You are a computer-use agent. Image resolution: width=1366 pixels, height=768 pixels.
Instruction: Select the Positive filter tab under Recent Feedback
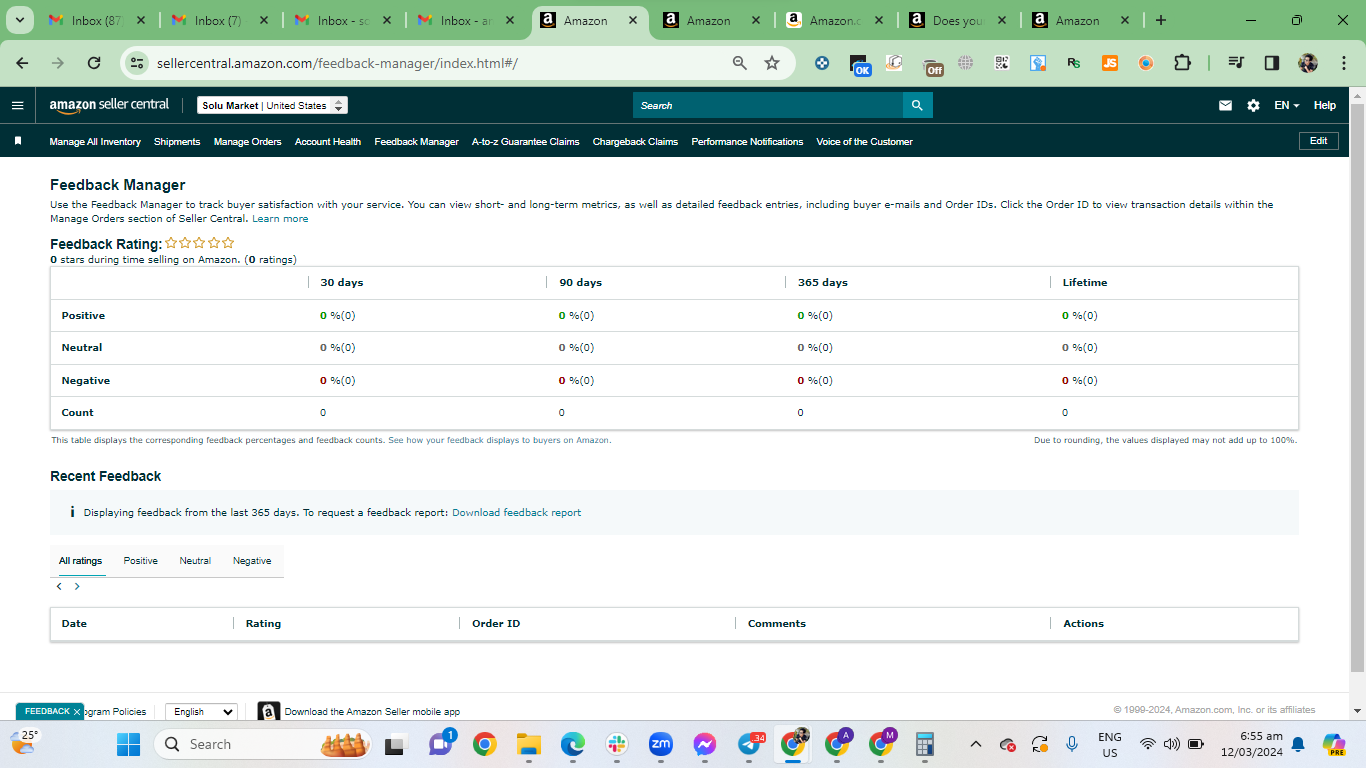(141, 561)
